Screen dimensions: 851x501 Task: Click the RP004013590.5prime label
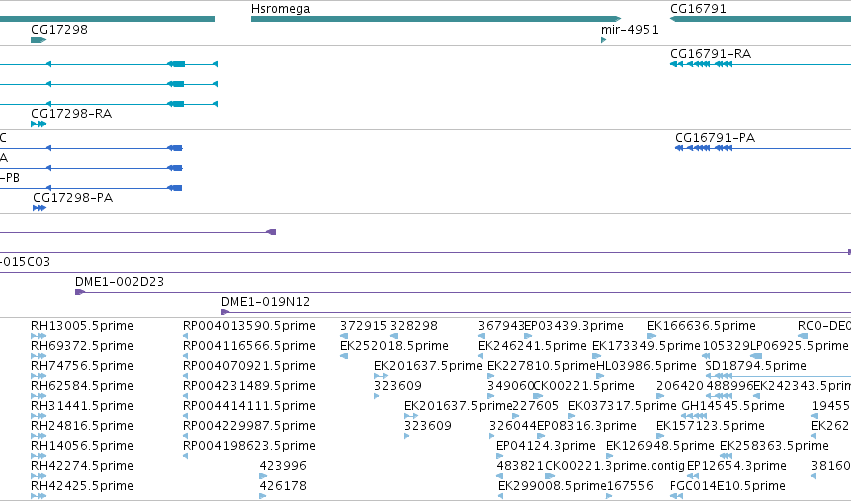tap(249, 326)
